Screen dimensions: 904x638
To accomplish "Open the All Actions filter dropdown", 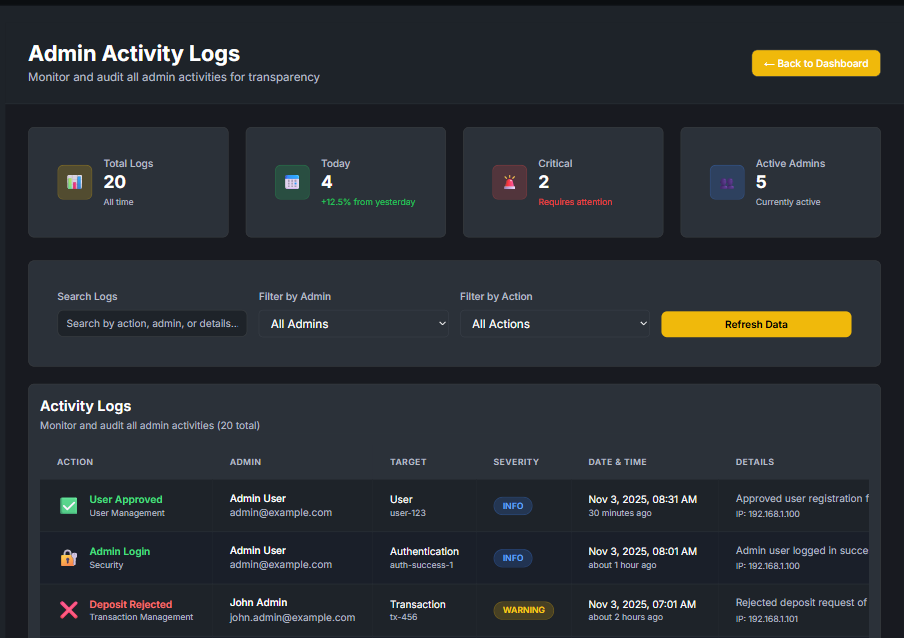I will pos(555,323).
